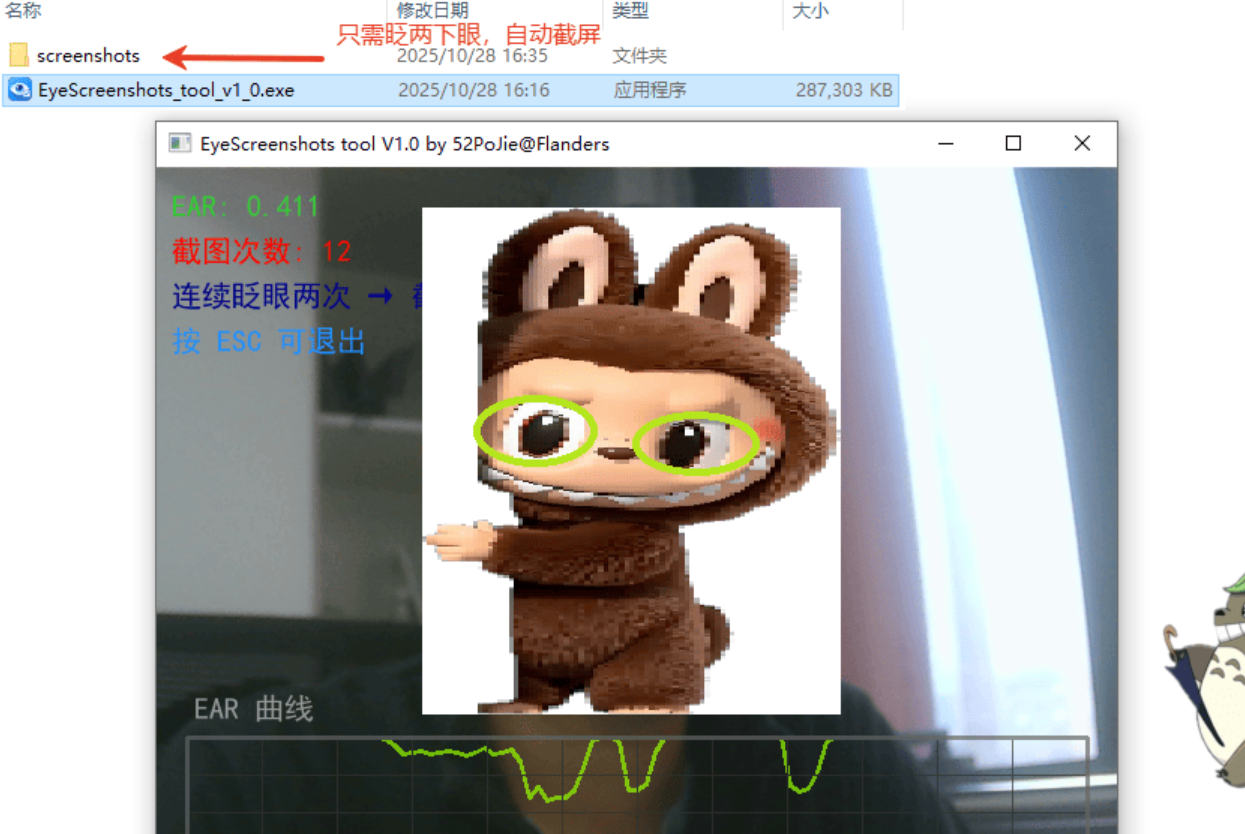Minimize the EyeScreenshots tool window

pos(945,144)
